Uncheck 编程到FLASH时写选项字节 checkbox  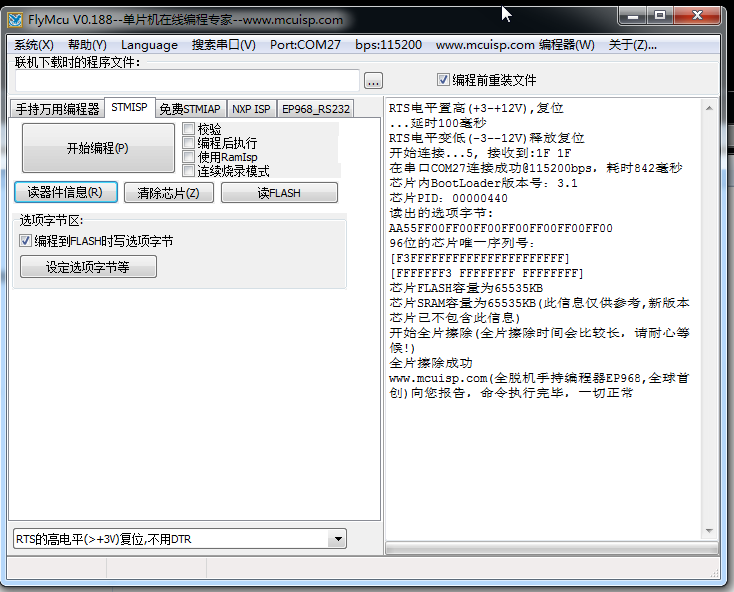(x=26, y=241)
